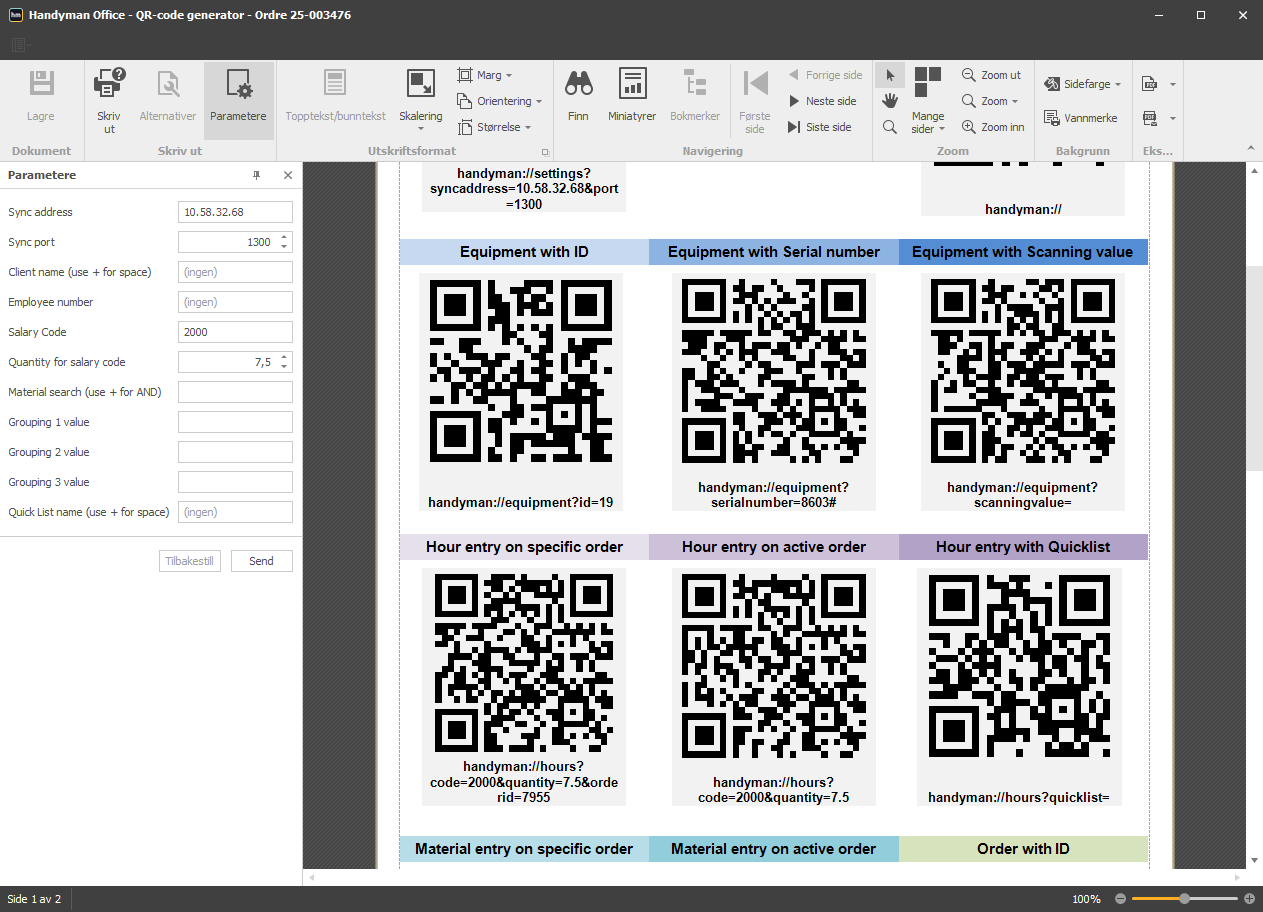The width and height of the screenshot is (1263, 912).
Task: Go to Neste side
Action: tap(823, 101)
